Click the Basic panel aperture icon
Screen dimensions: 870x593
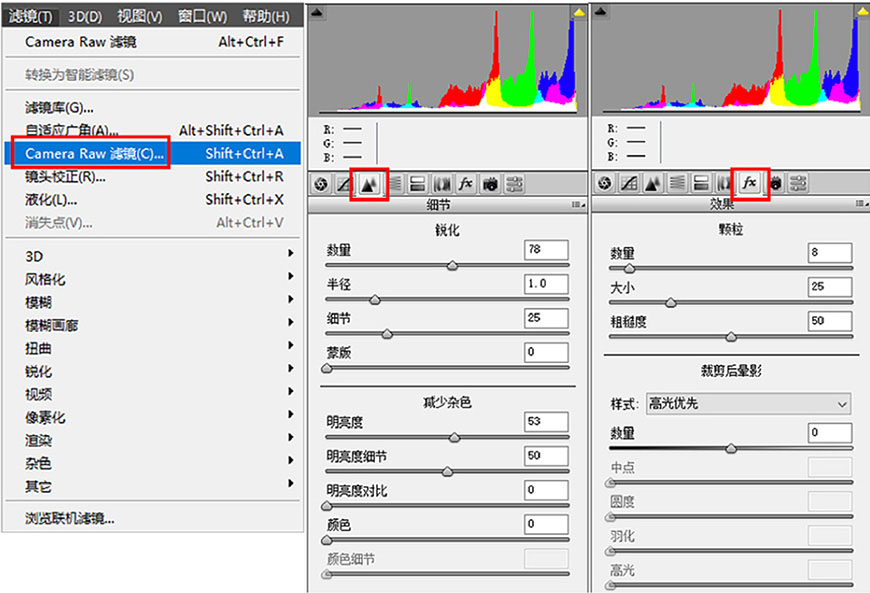click(320, 184)
